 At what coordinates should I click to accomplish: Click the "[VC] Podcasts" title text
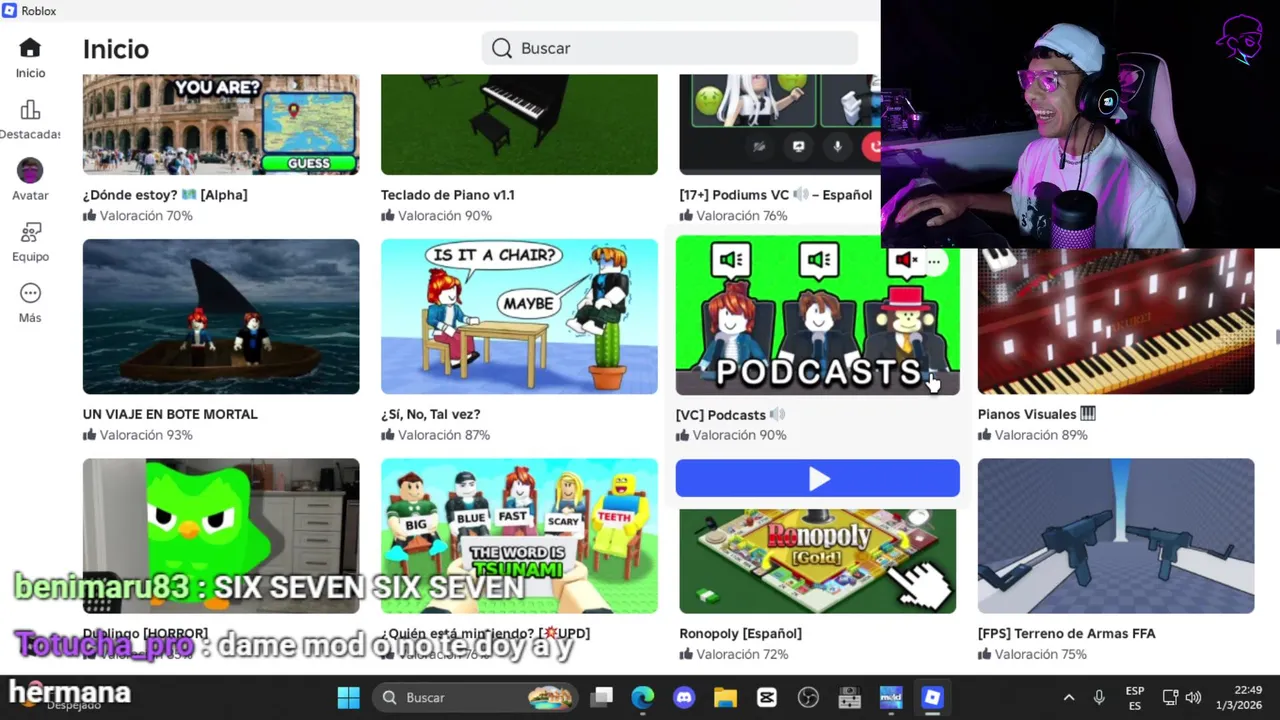(721, 415)
